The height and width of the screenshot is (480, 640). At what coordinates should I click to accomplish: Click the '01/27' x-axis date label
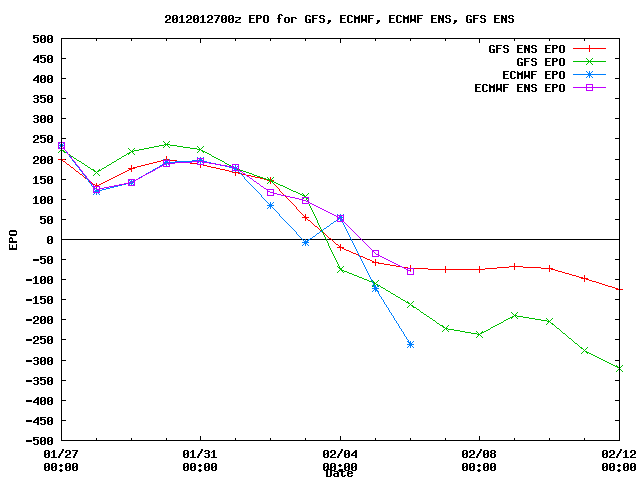(x=61, y=454)
